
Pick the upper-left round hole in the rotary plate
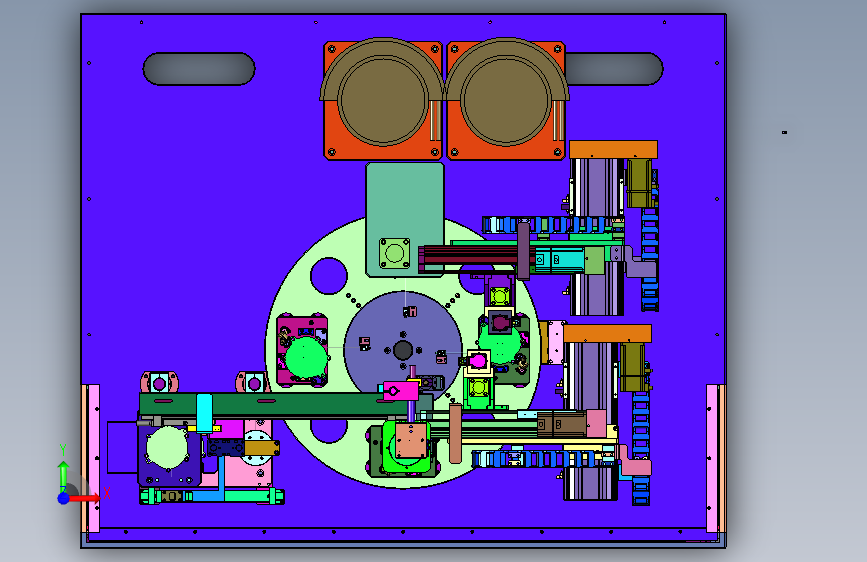[329, 275]
